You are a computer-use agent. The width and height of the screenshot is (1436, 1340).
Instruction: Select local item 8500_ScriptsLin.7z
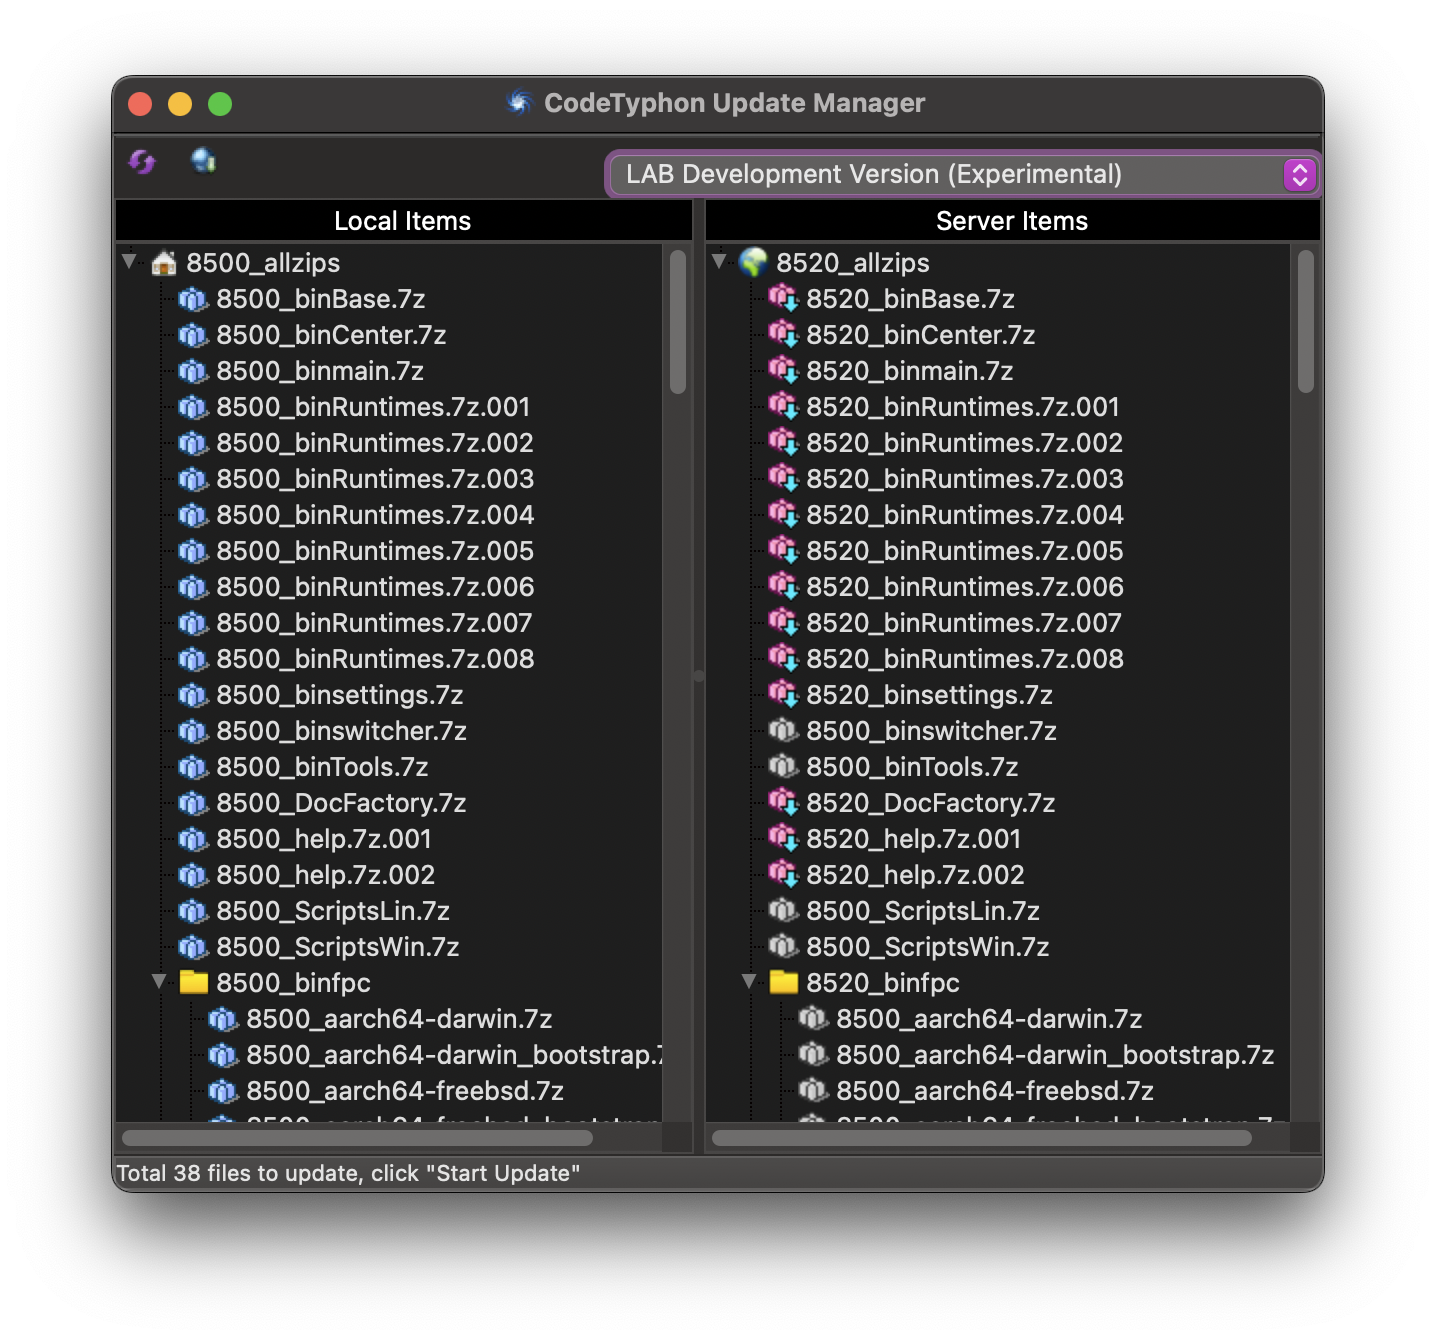pyautogui.click(x=333, y=911)
